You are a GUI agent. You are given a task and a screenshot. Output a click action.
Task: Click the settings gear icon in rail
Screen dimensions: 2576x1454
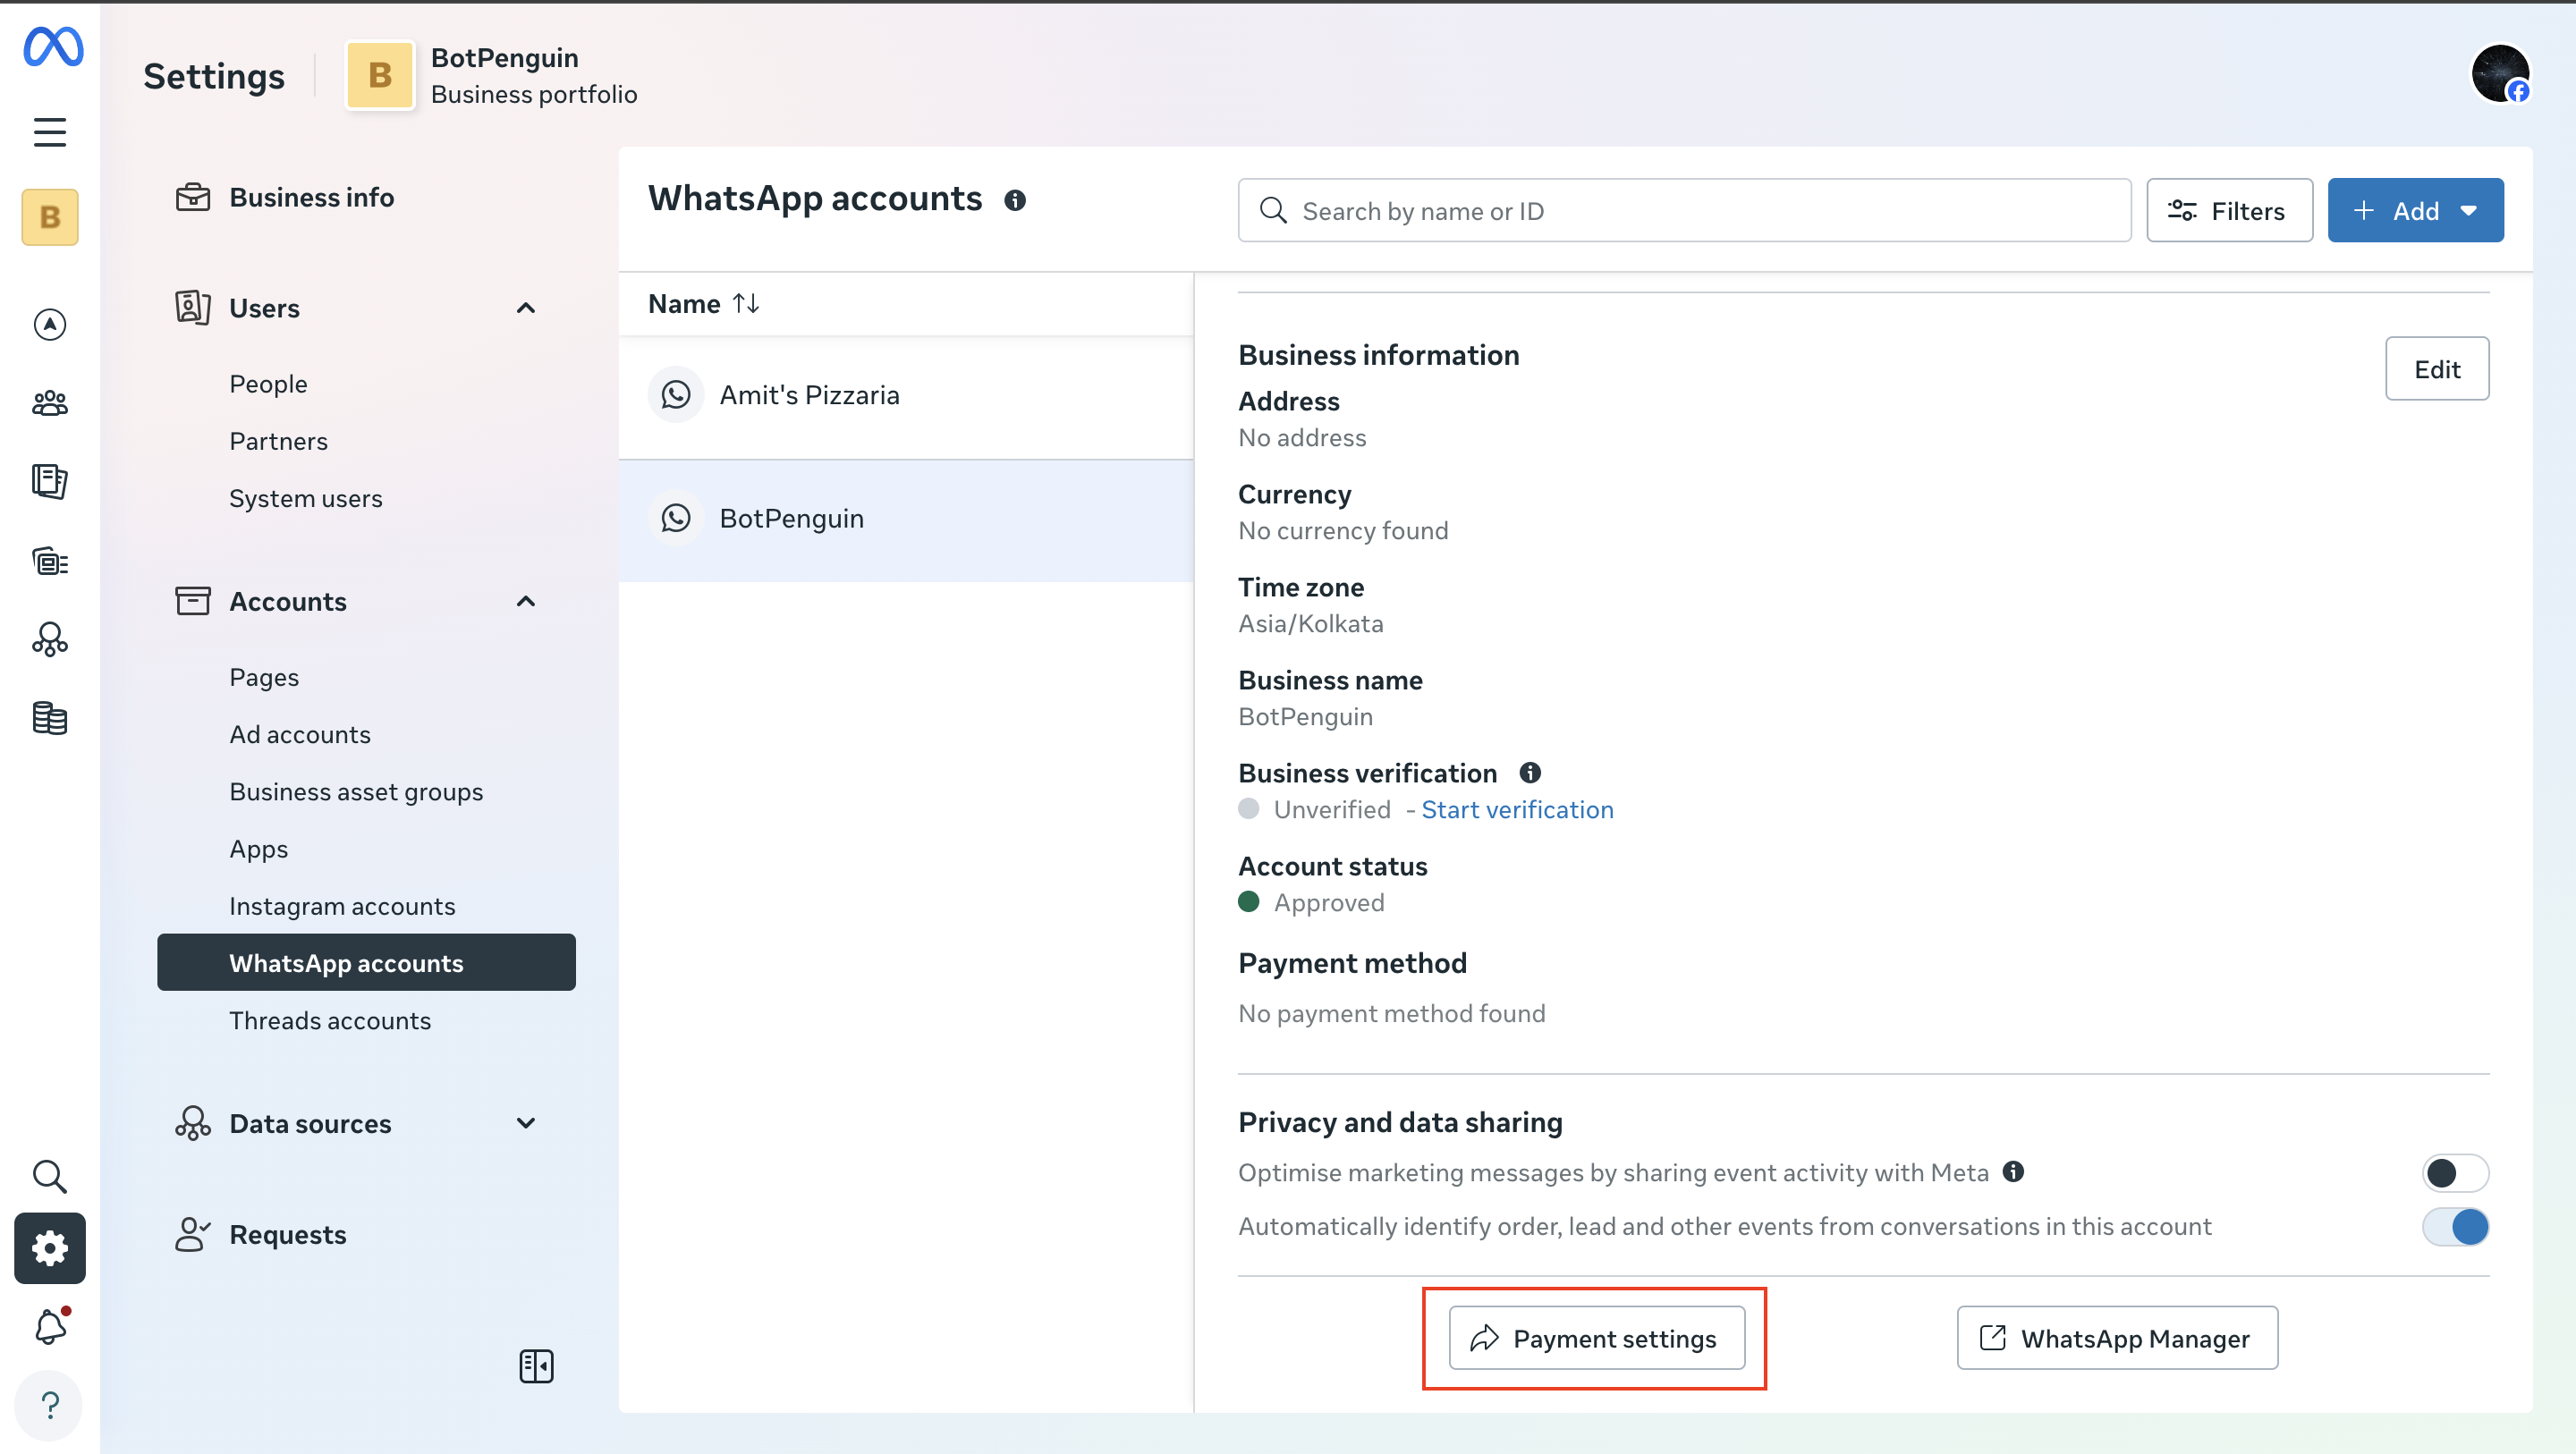click(x=50, y=1248)
